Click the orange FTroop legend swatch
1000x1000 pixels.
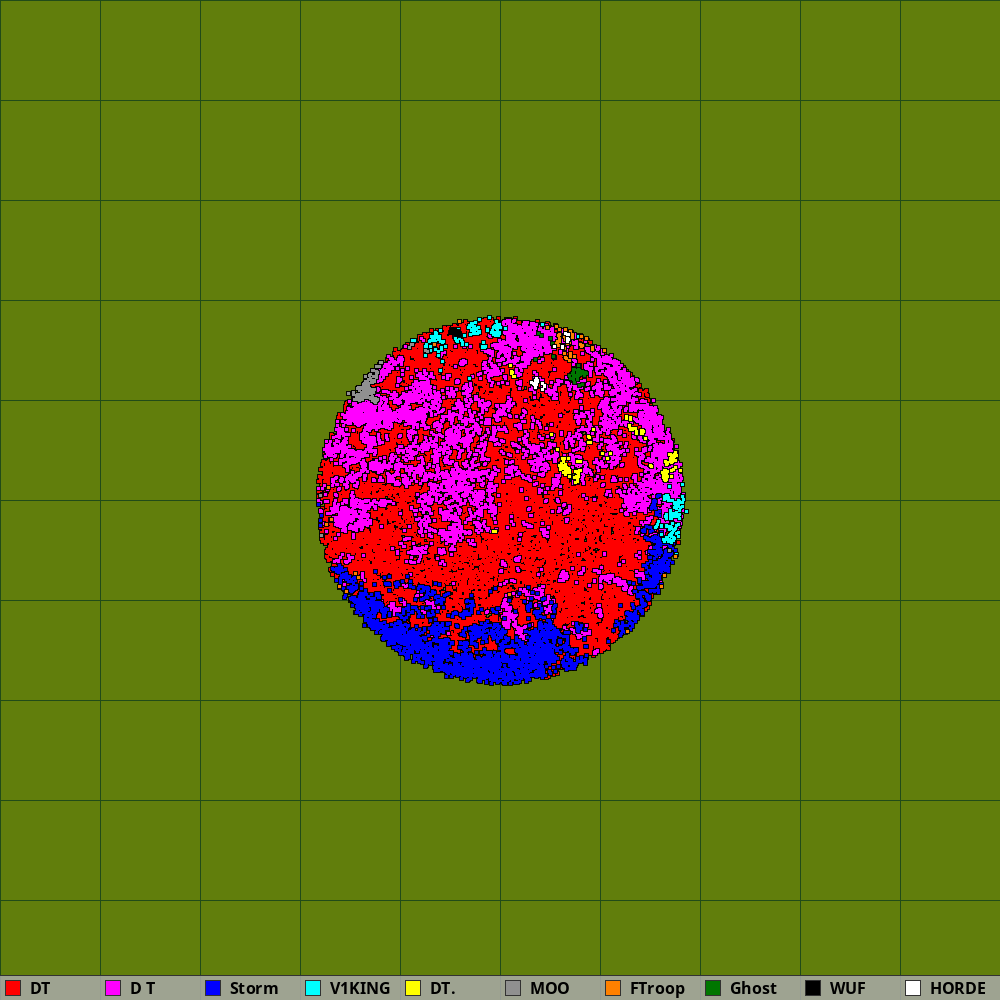point(613,988)
